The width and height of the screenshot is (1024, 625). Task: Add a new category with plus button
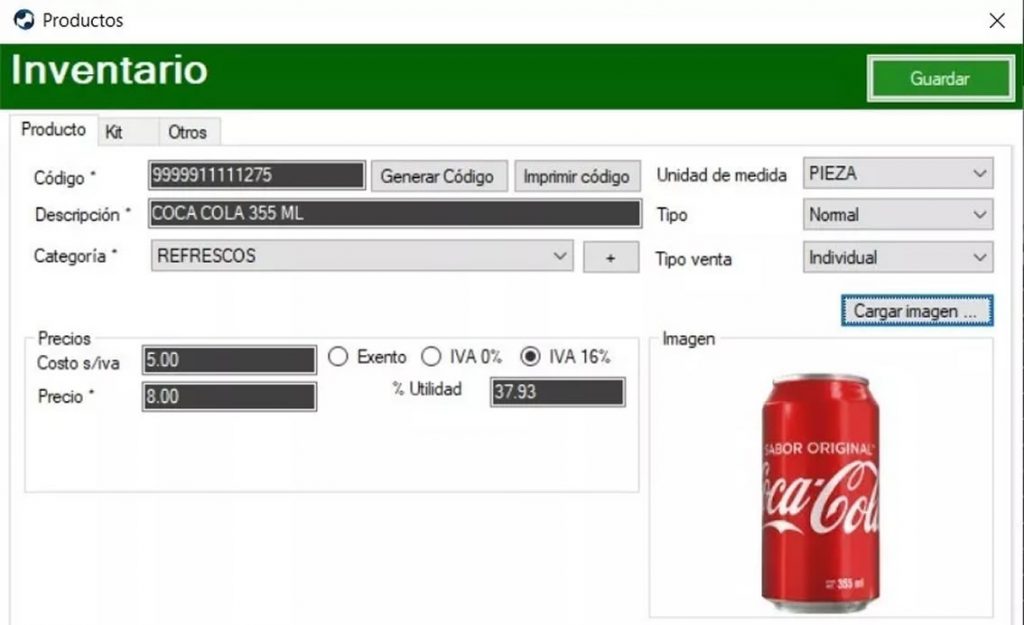point(611,257)
